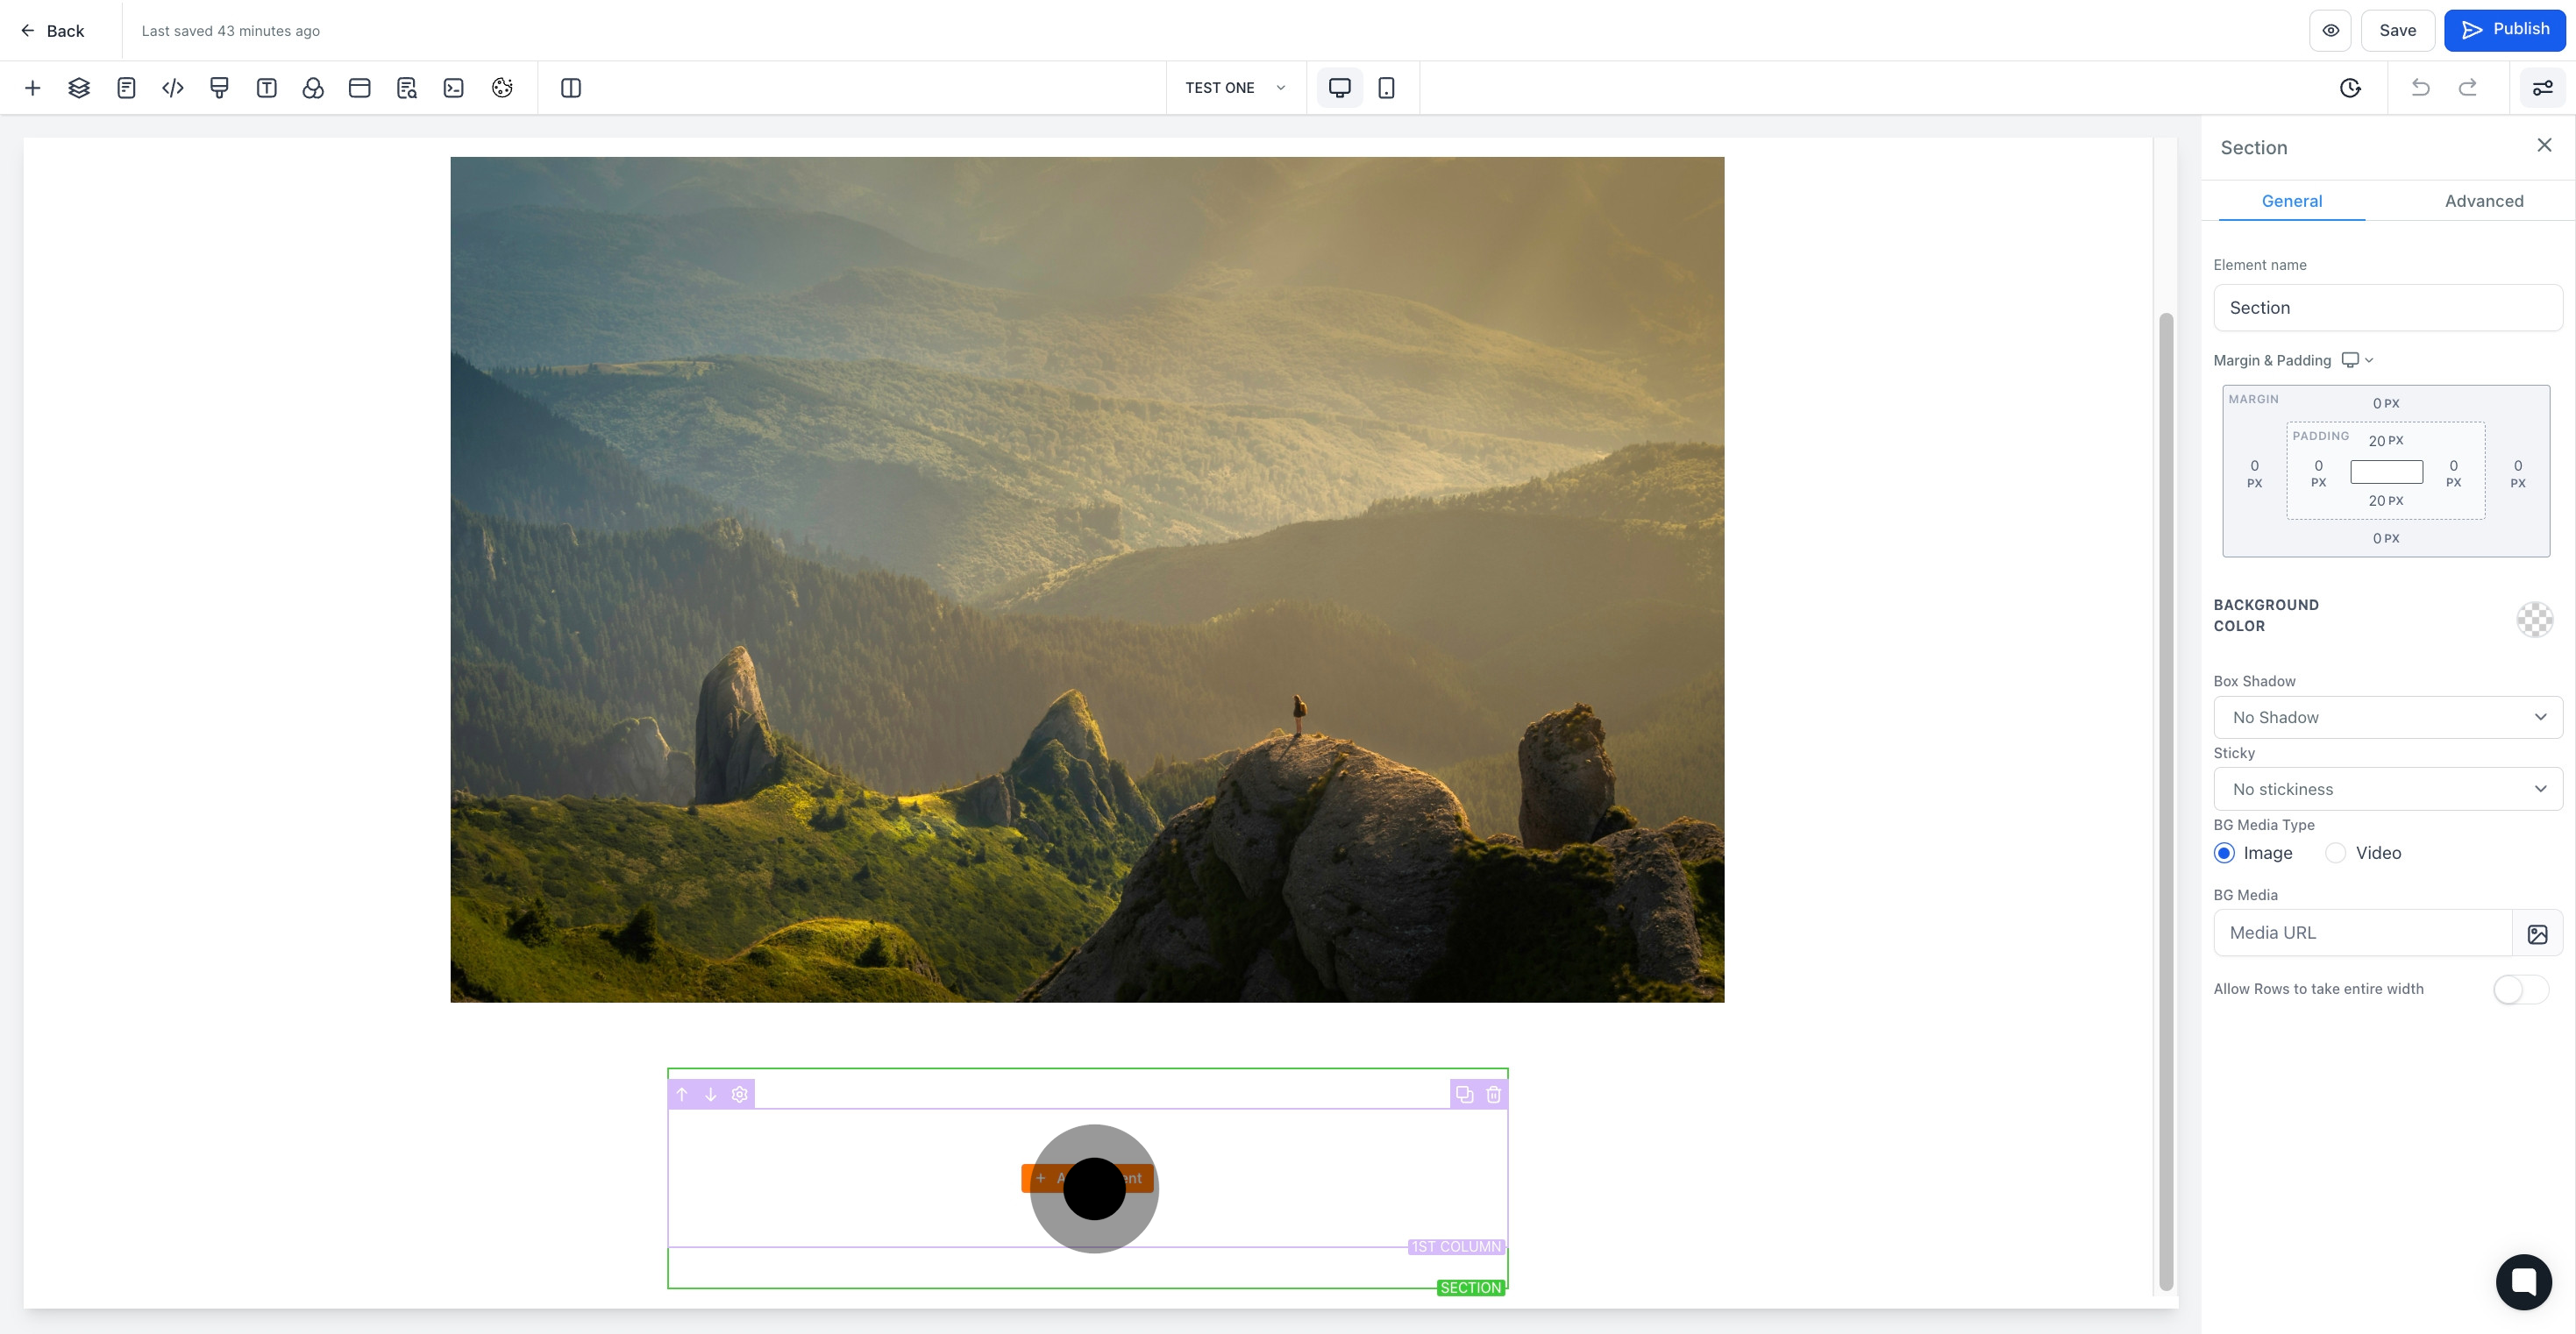2576x1334 pixels.
Task: Open the paint brush styling icon
Action: pos(220,88)
